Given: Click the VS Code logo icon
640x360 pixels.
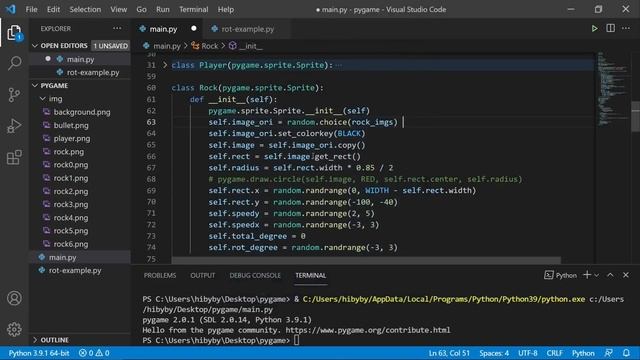Looking at the screenshot, I should 11,9.
